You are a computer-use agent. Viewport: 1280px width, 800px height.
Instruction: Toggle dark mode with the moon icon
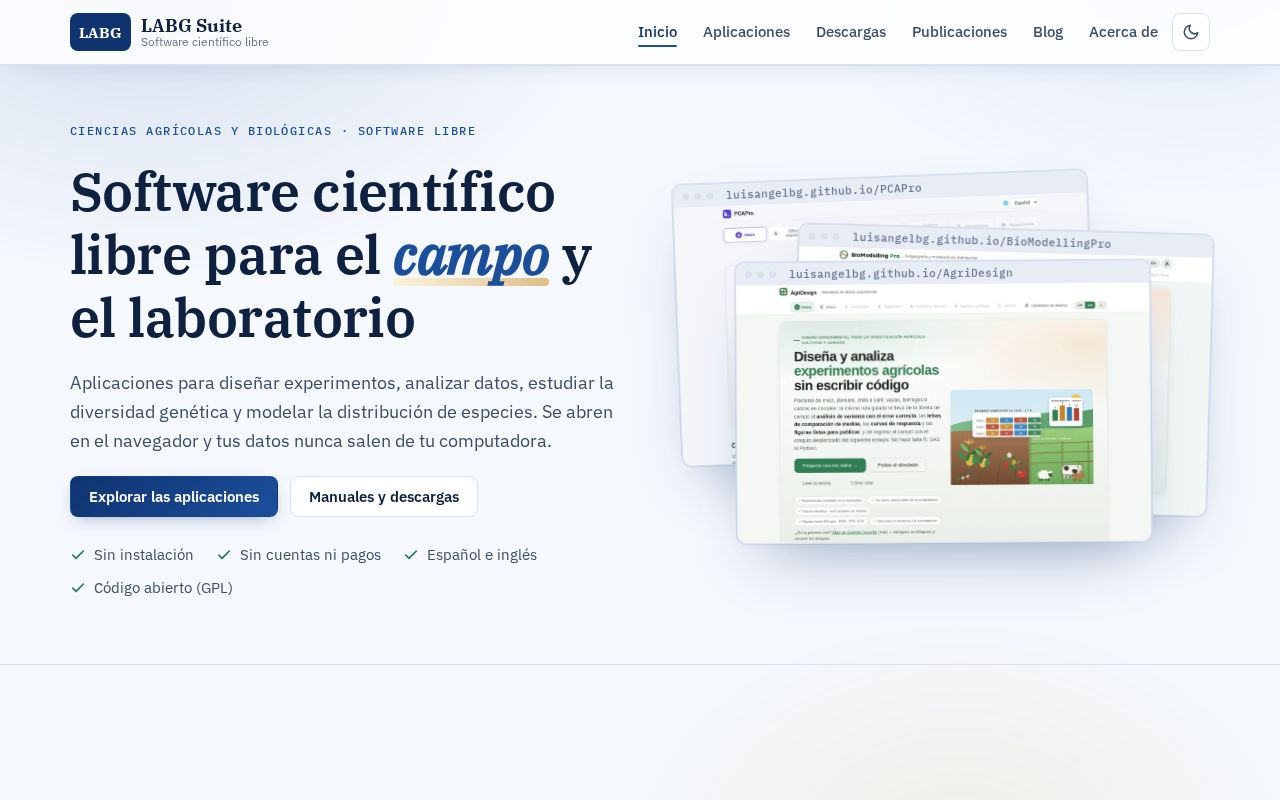click(x=1191, y=32)
